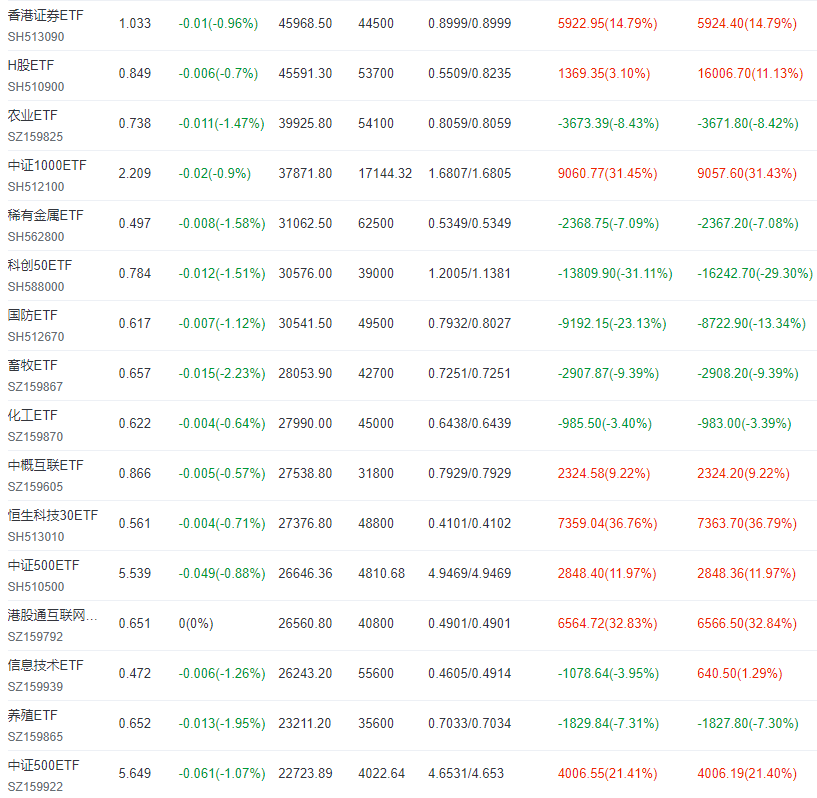The height and width of the screenshot is (798, 817).
Task: Click the profit 640.50(1.29%)
Action: coord(740,674)
